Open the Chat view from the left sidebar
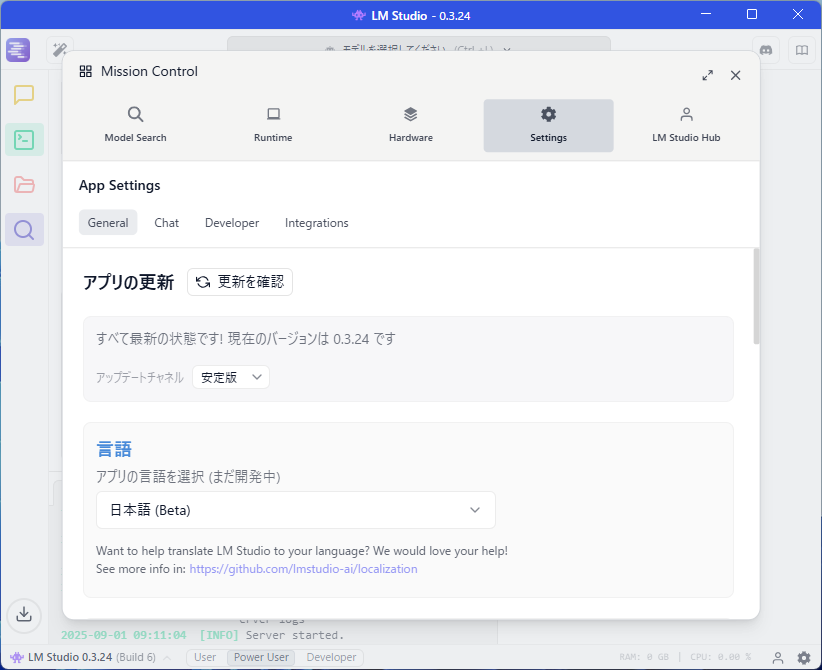 24,95
